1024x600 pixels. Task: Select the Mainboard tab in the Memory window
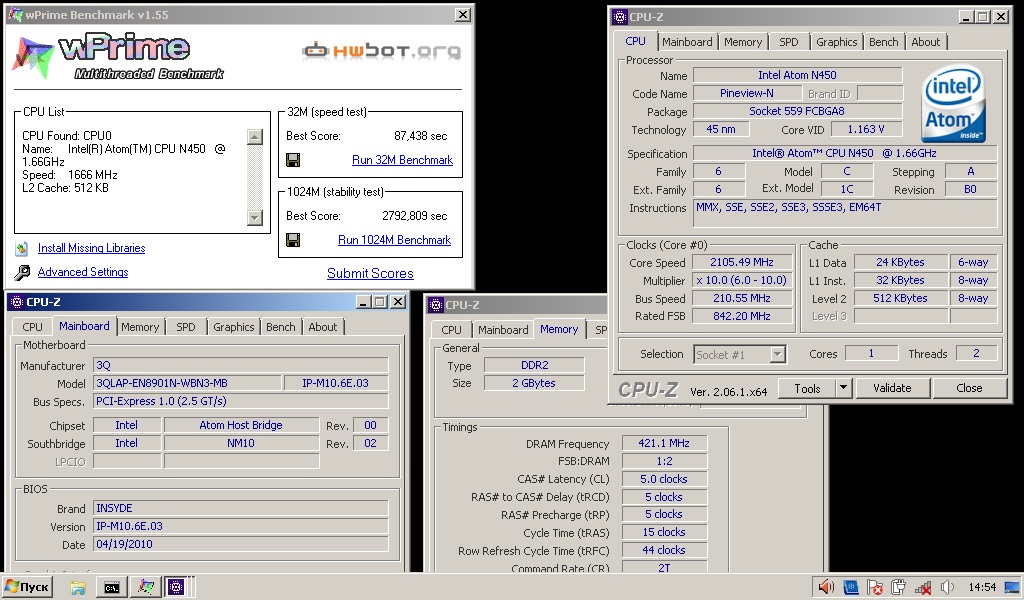point(503,330)
